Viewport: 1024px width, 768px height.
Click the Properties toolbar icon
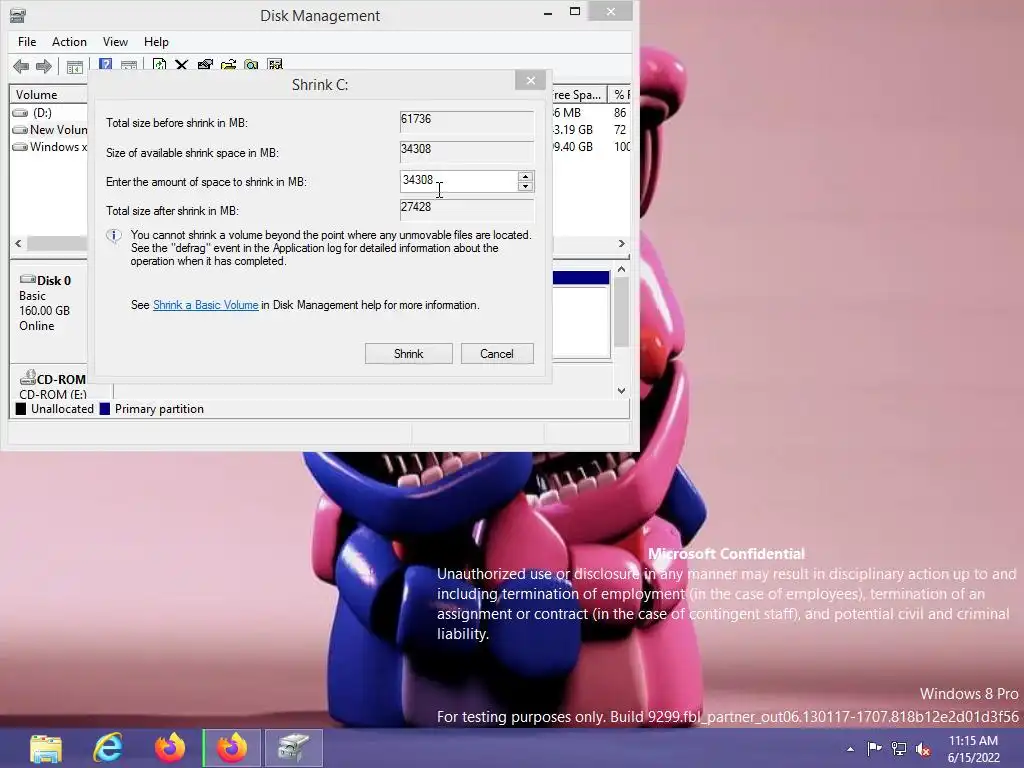point(205,64)
